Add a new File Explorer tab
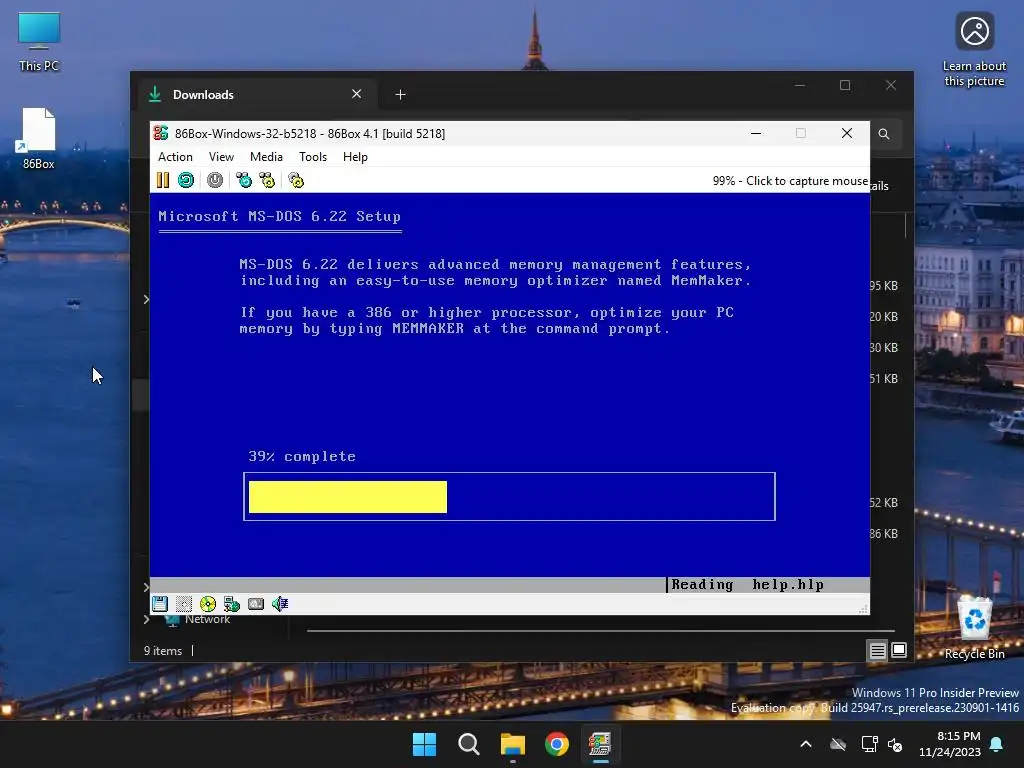 tap(400, 95)
